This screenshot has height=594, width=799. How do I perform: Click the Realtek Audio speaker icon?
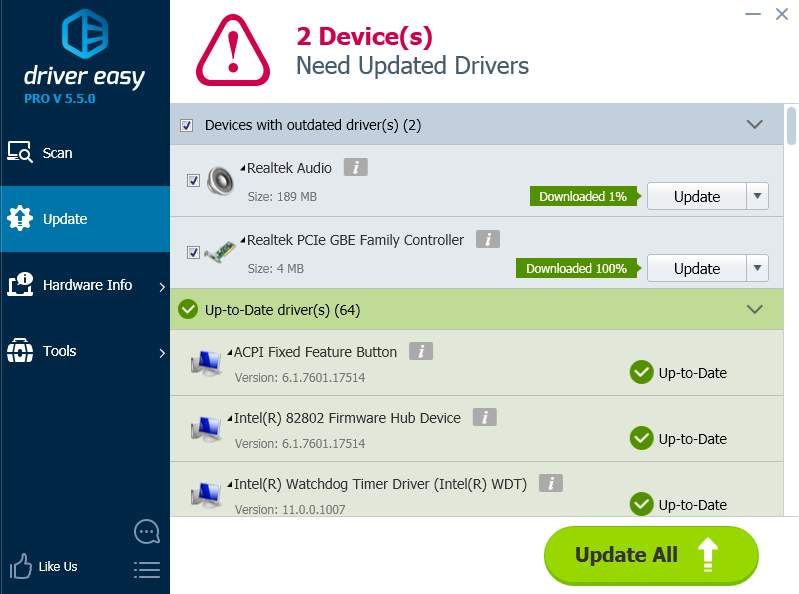220,180
